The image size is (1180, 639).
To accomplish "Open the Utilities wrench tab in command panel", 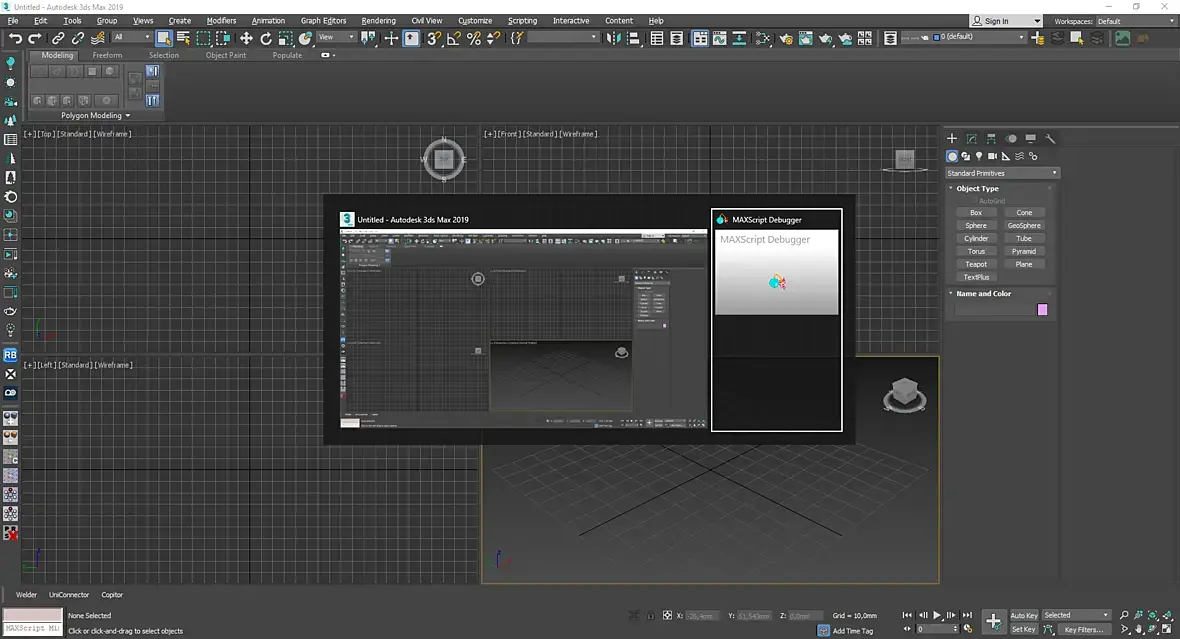I will (1050, 139).
